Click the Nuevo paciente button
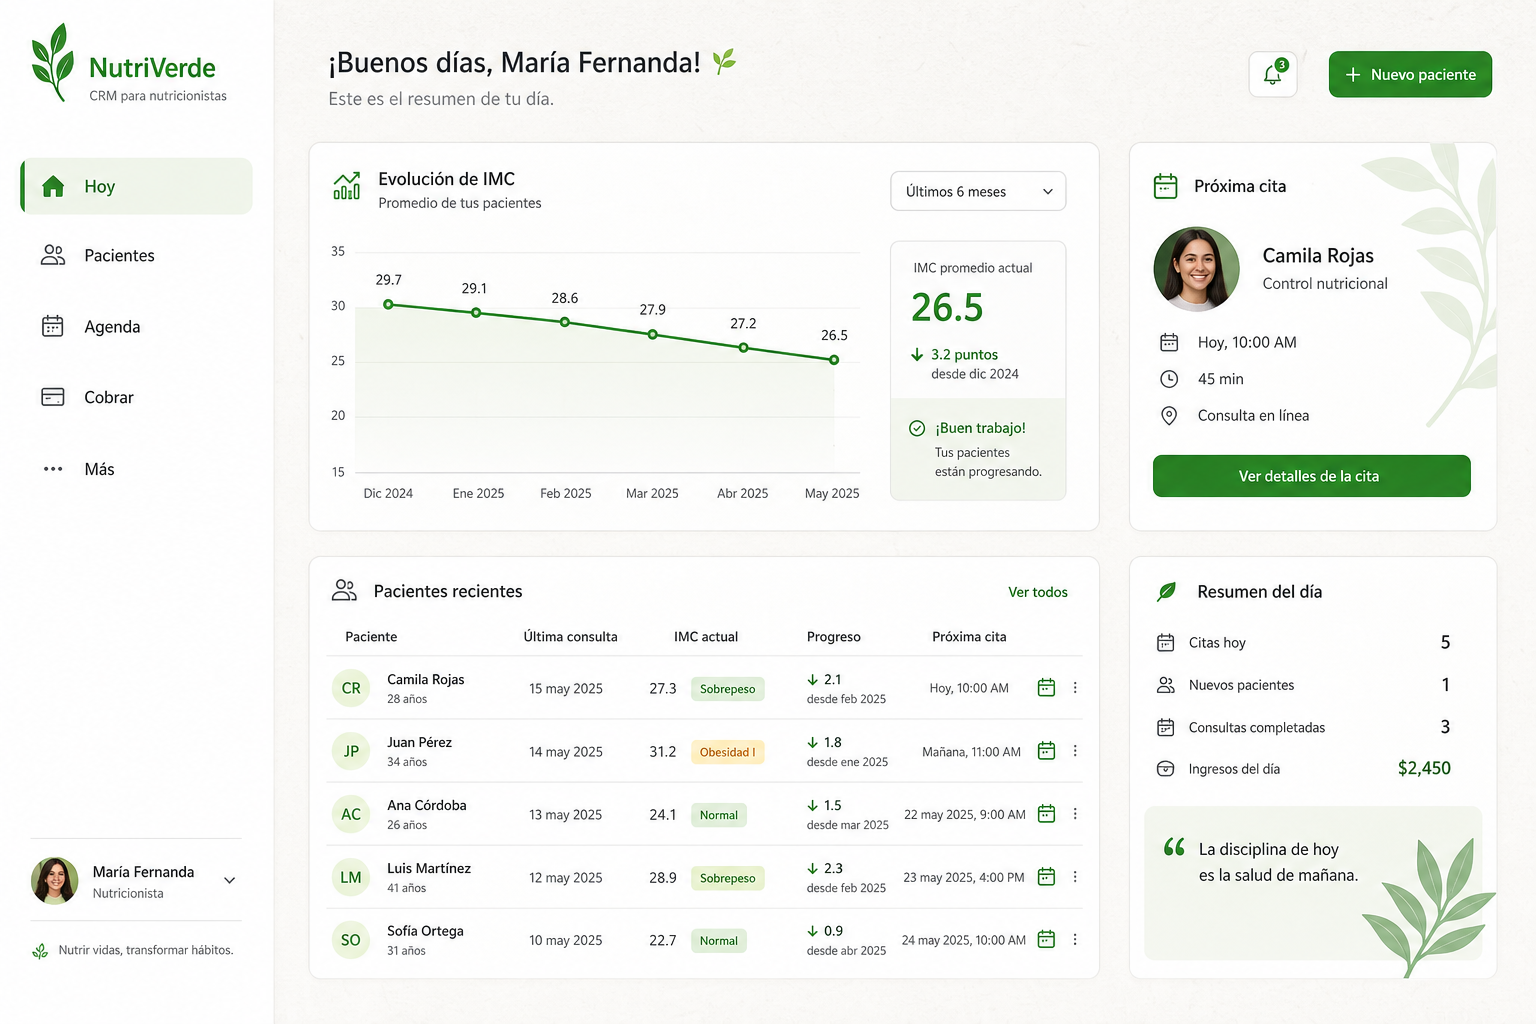 pos(1410,74)
